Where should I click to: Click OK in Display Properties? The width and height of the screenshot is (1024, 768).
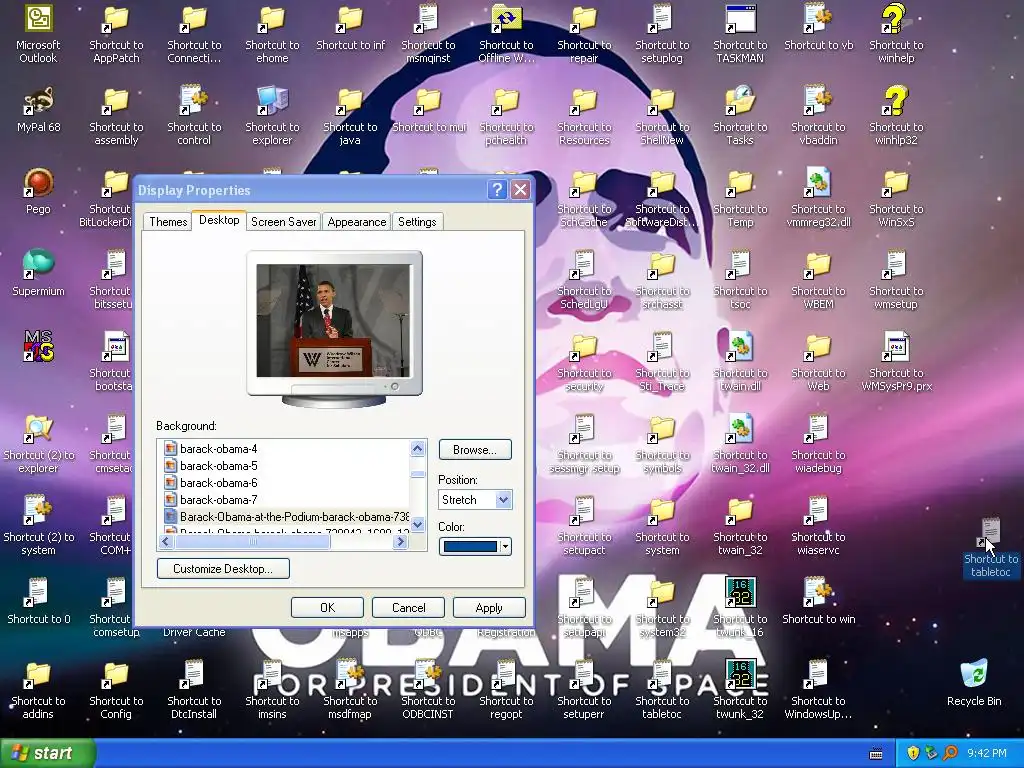[327, 607]
